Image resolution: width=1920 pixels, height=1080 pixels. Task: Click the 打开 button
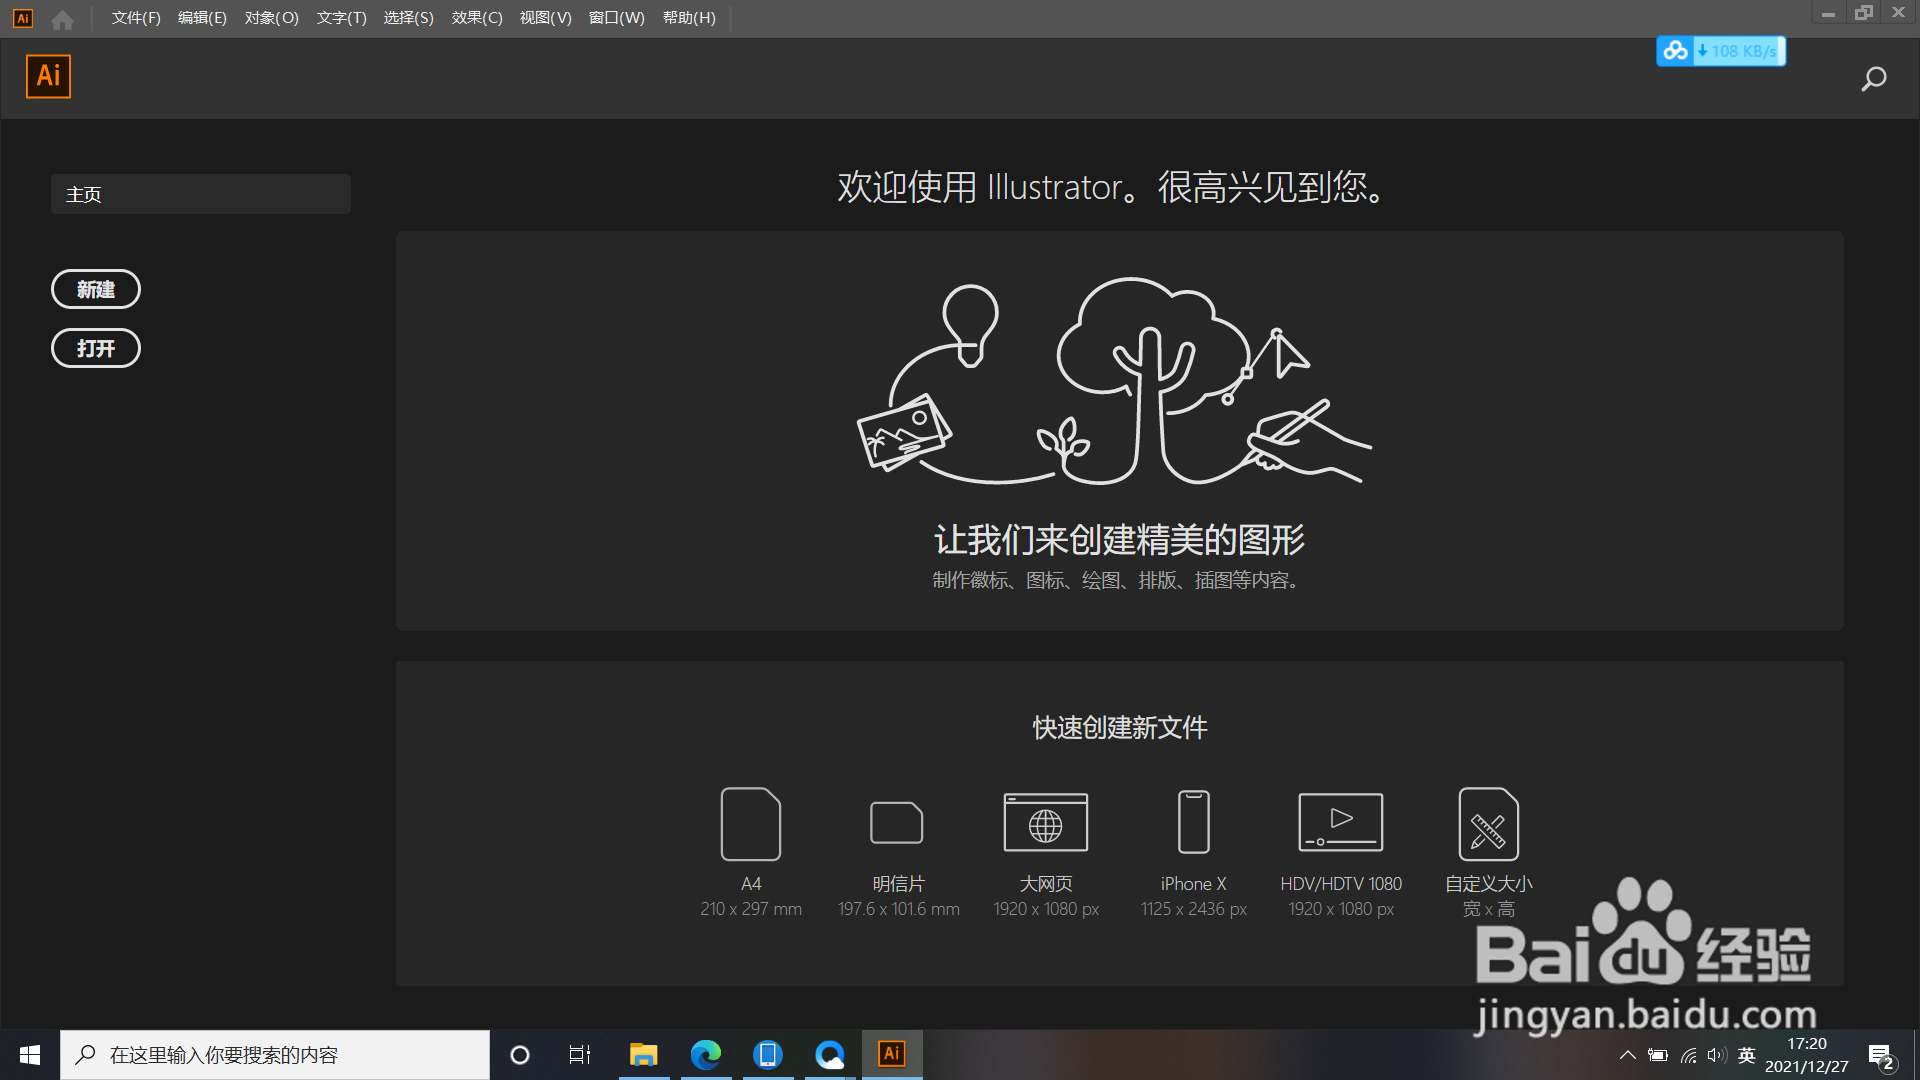coord(96,348)
